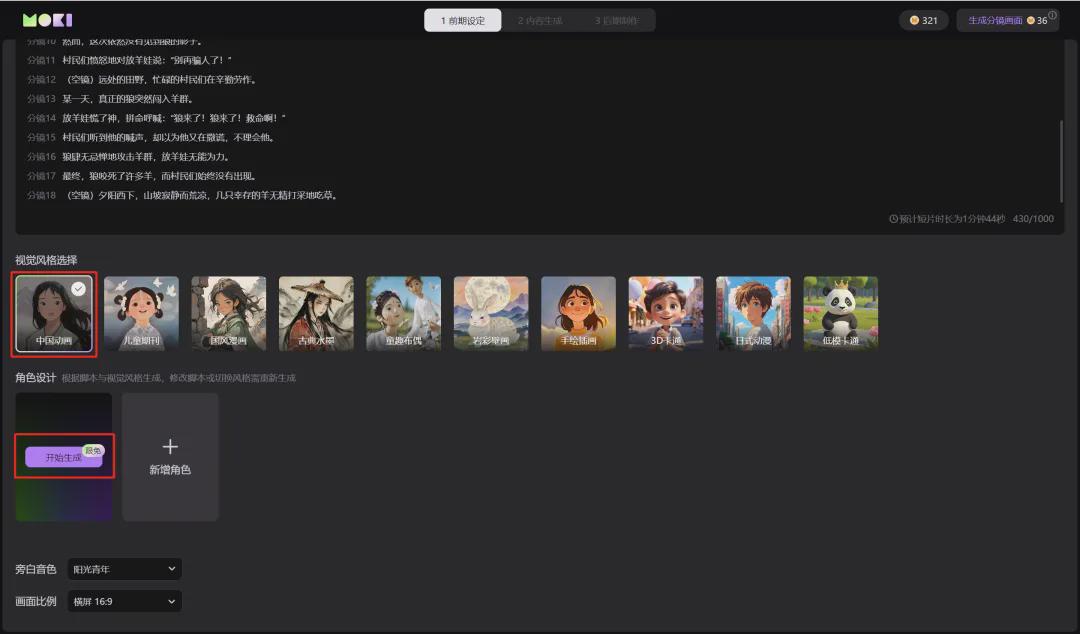
Task: Open the 画面比例 aspect ratio dropdown
Action: tap(123, 601)
